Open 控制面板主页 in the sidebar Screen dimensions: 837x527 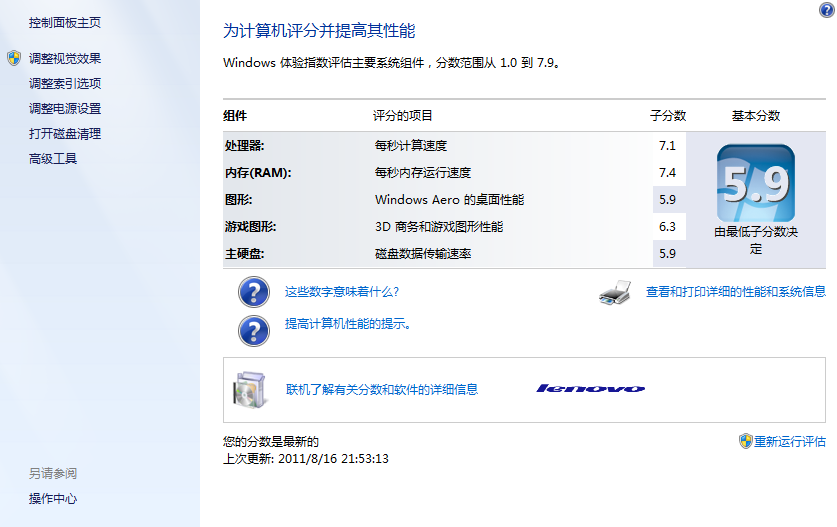(x=65, y=22)
